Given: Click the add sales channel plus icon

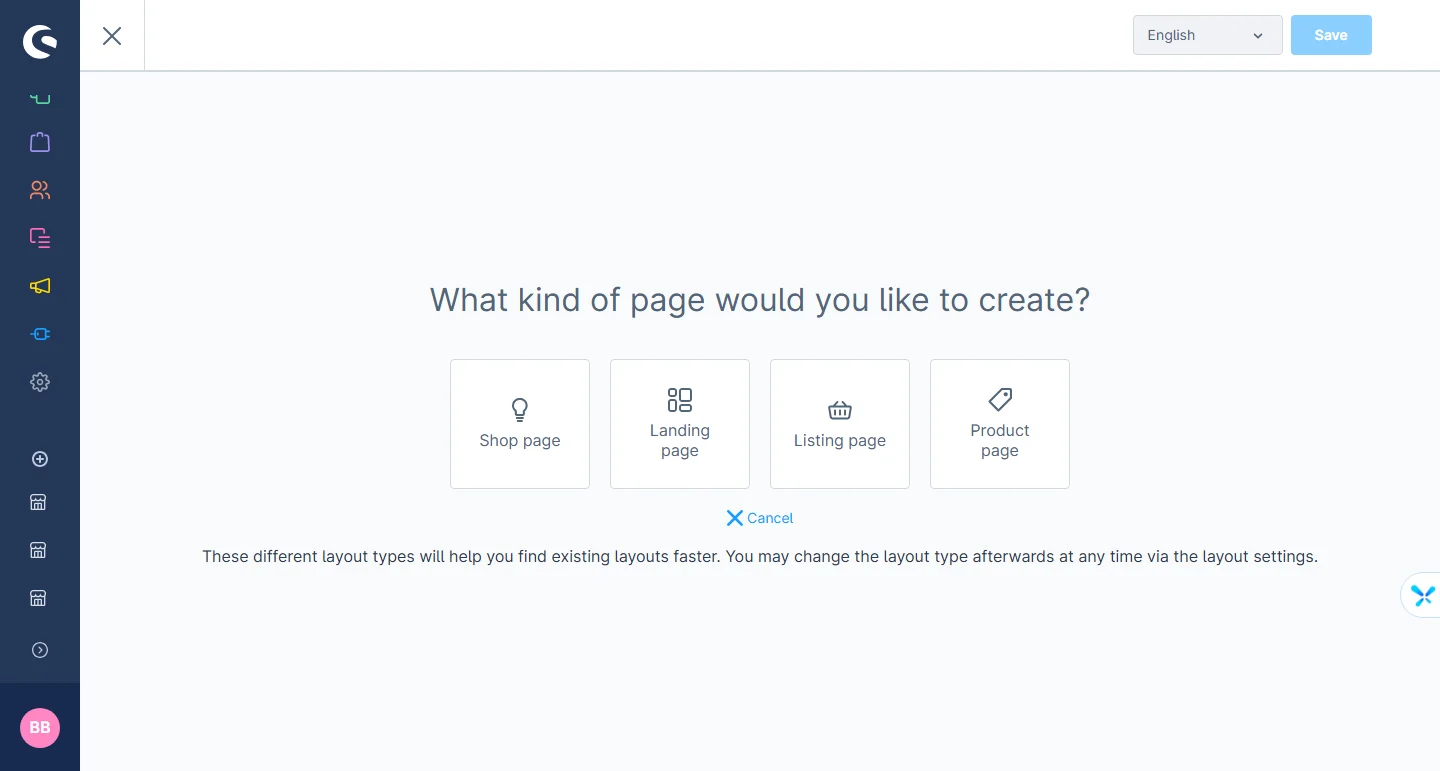Looking at the screenshot, I should tap(40, 459).
